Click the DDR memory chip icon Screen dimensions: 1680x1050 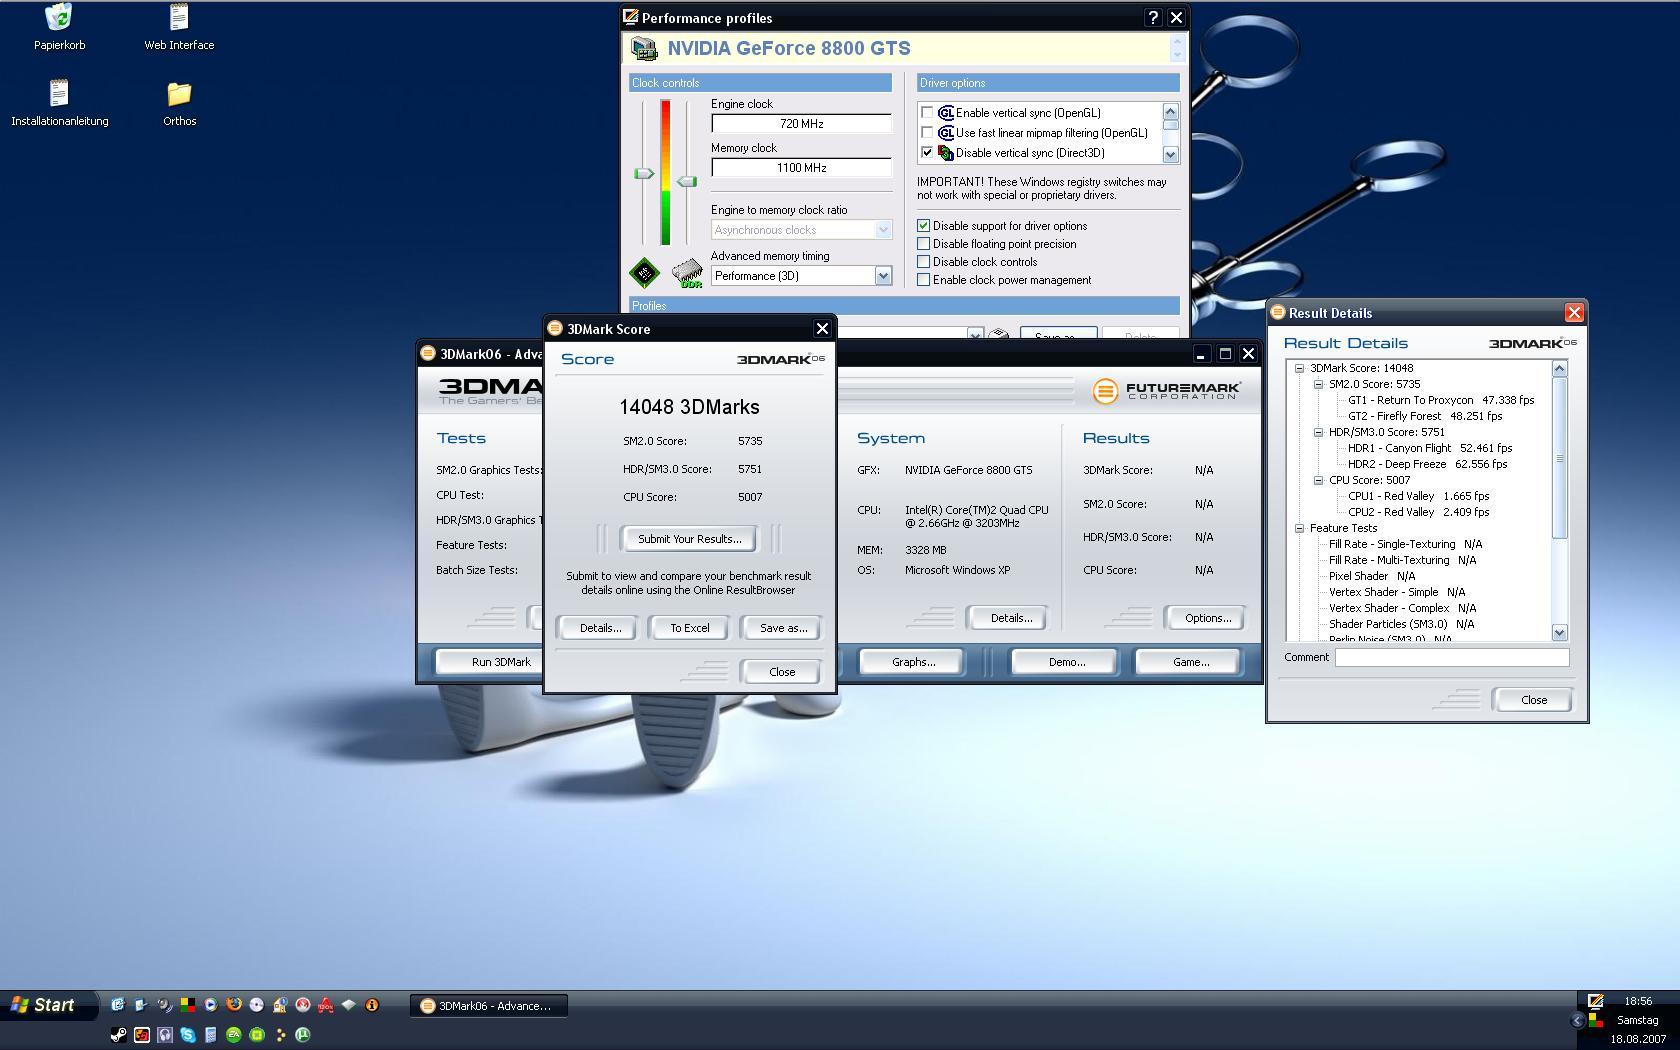point(687,273)
